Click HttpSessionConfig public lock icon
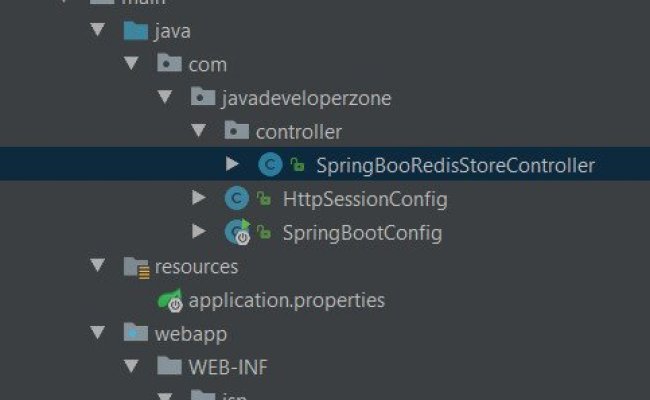 (x=264, y=199)
